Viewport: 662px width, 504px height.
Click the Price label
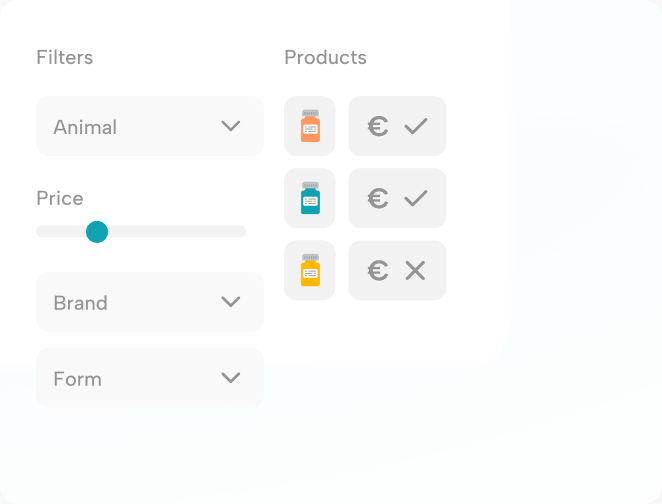tap(60, 198)
